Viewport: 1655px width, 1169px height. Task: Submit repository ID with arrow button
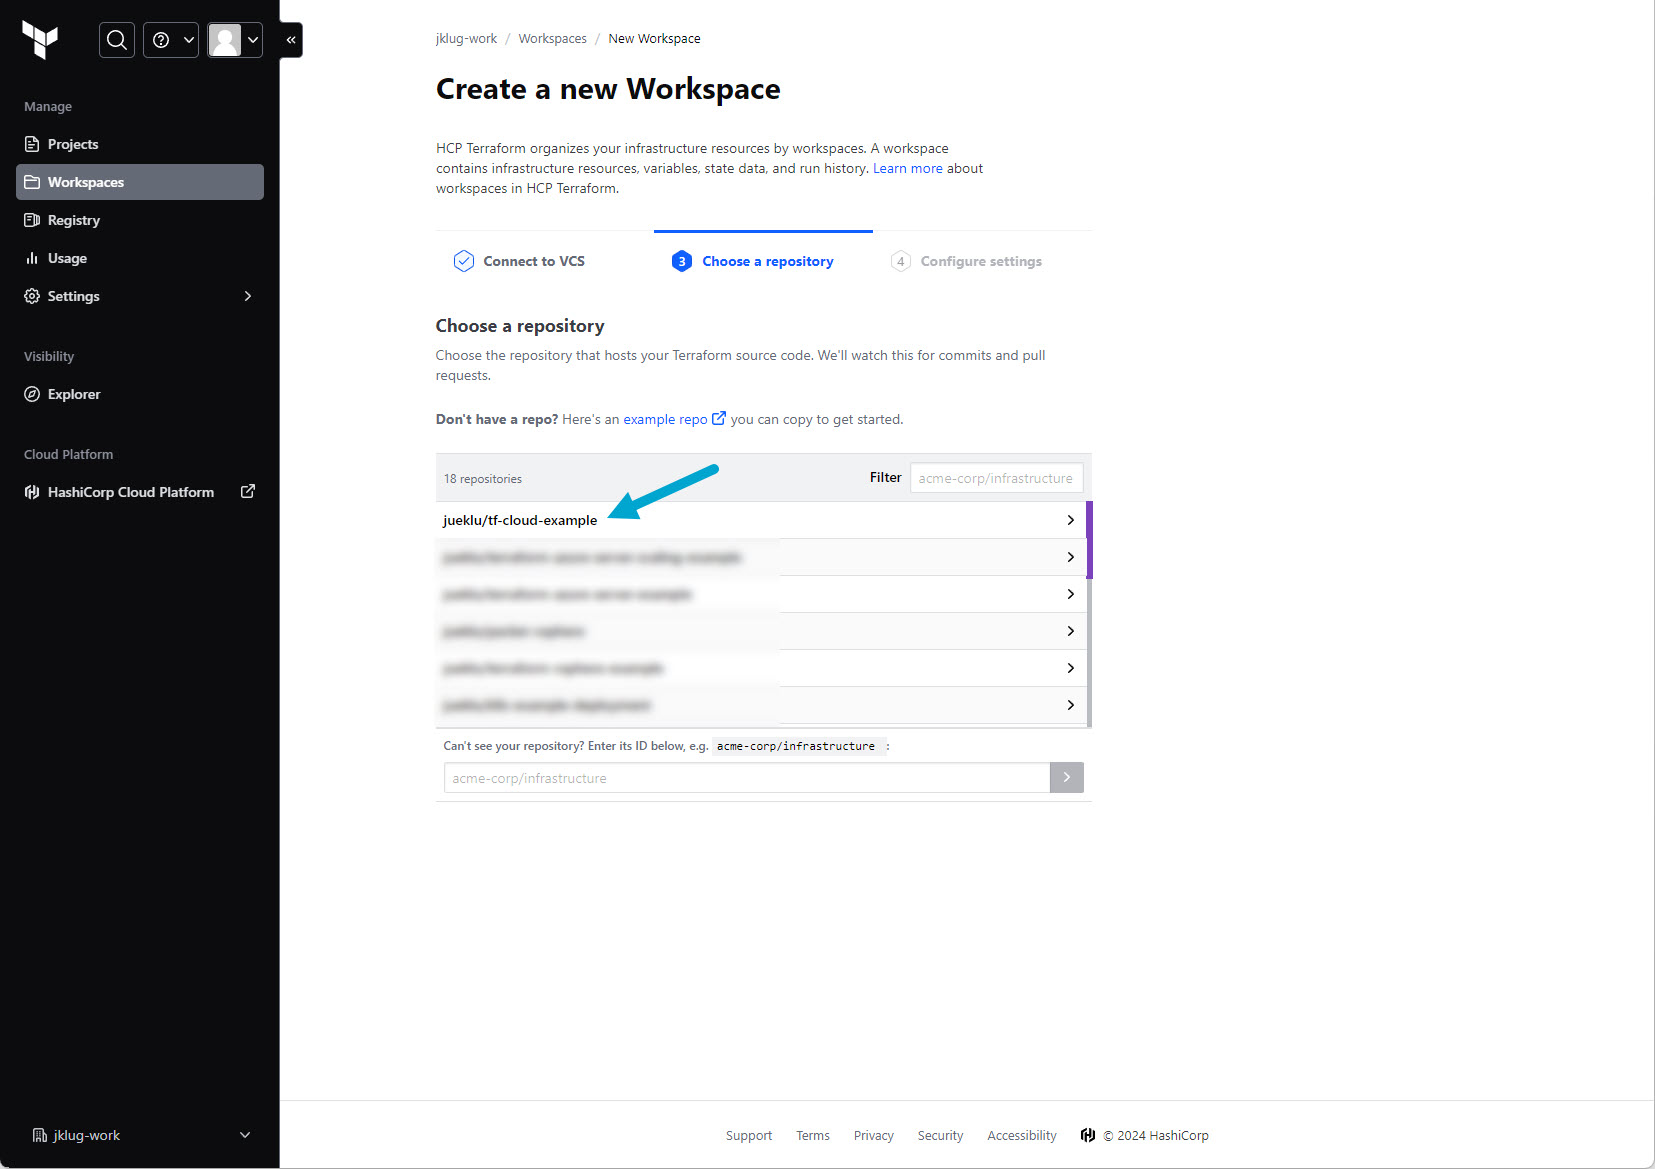pyautogui.click(x=1066, y=778)
